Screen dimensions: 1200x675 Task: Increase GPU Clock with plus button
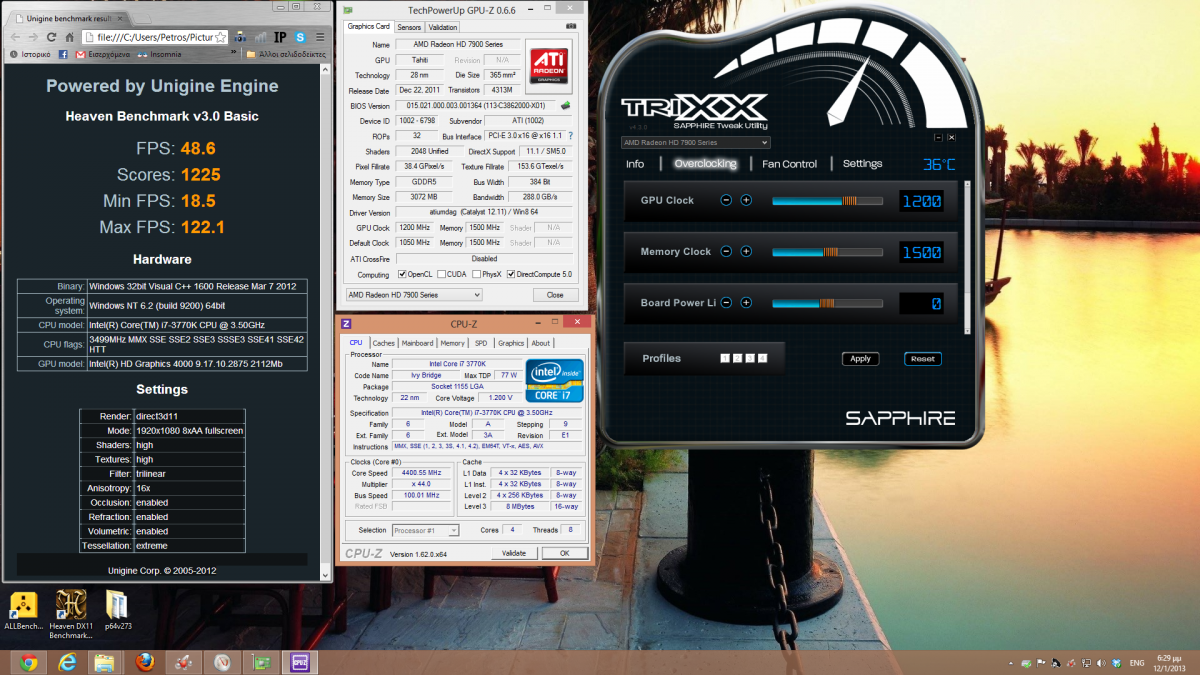pyautogui.click(x=746, y=200)
